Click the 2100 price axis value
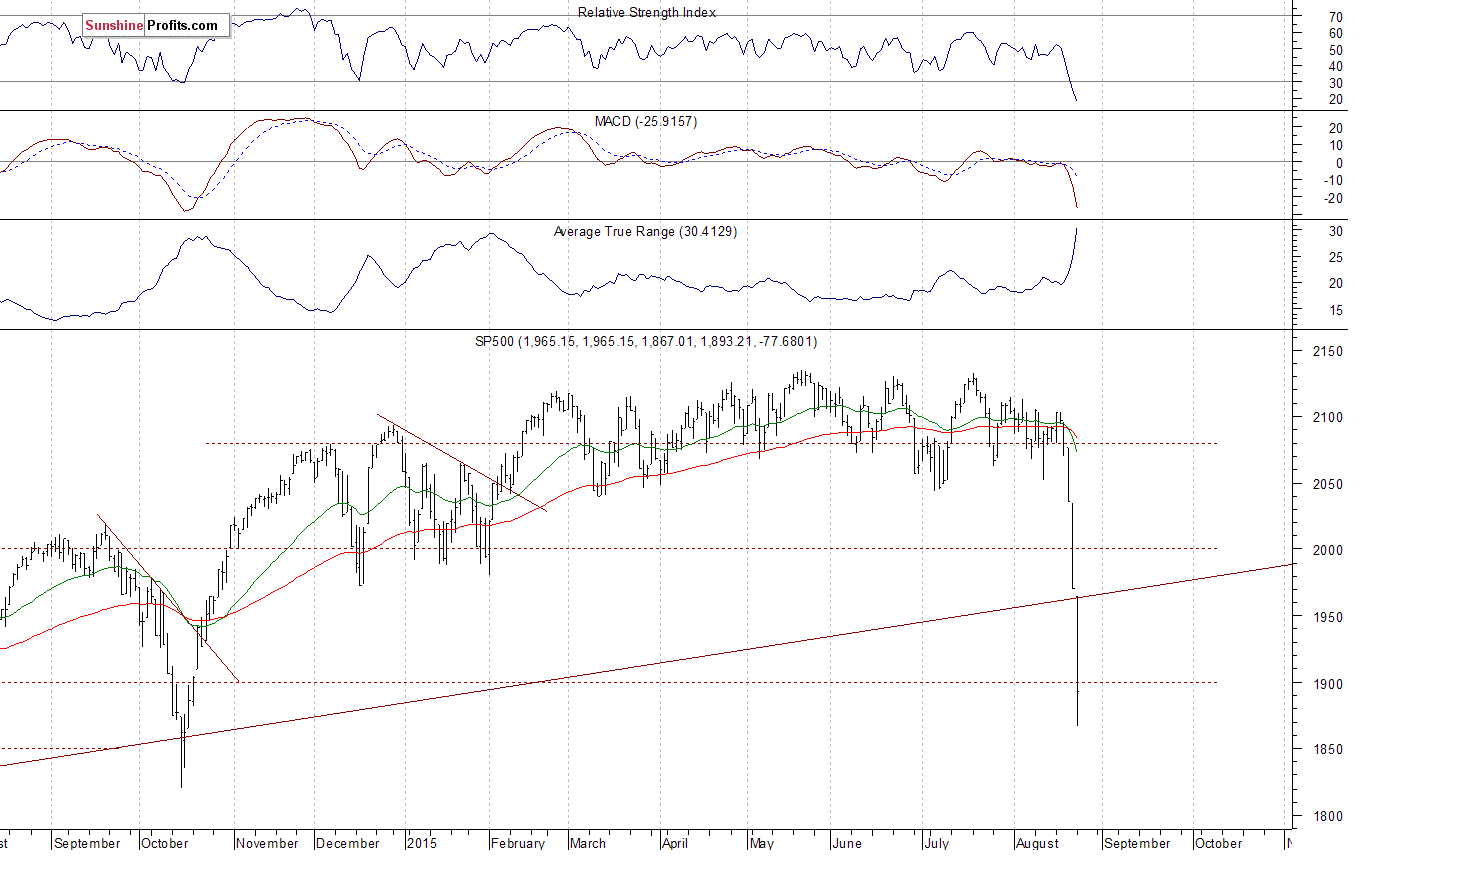This screenshot has width=1479, height=871. click(x=1328, y=418)
